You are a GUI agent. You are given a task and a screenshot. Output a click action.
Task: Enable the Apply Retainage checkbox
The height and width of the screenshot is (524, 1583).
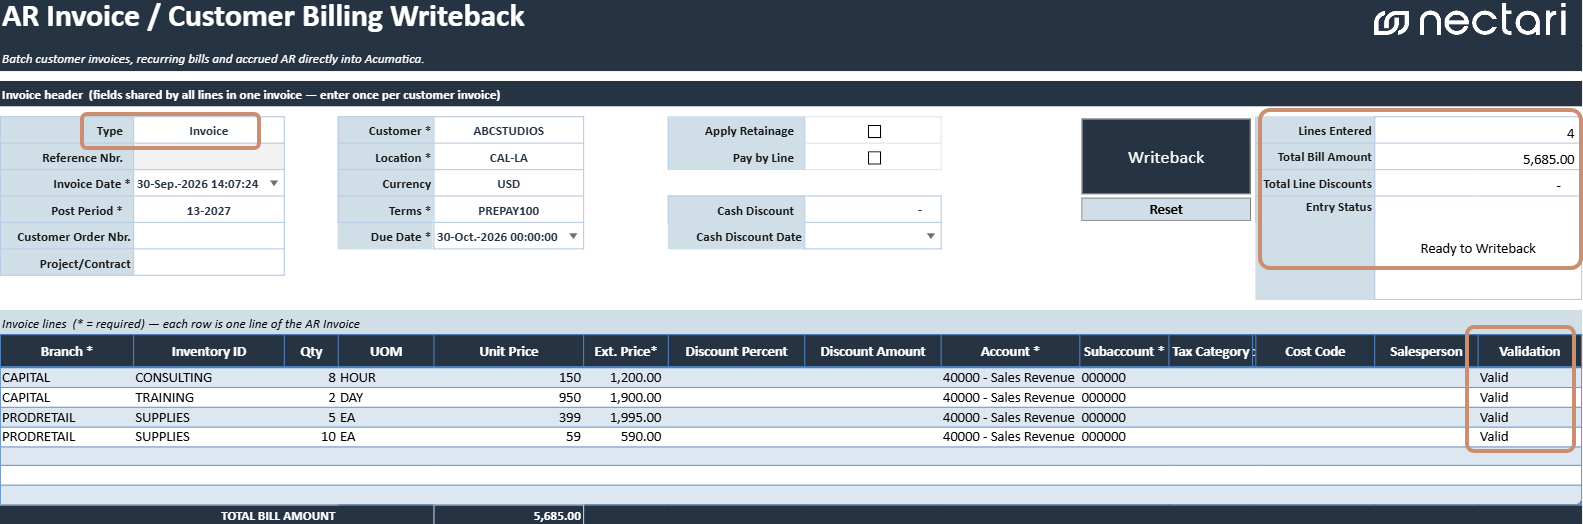[x=874, y=131]
